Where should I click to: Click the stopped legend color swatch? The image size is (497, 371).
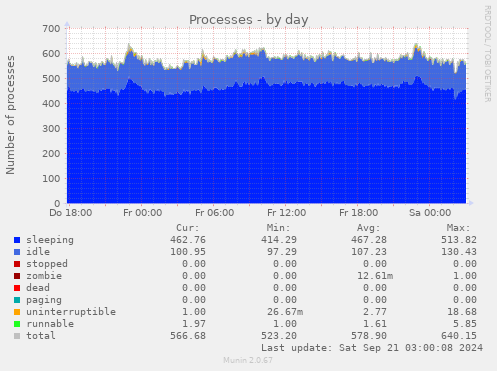click(x=17, y=264)
